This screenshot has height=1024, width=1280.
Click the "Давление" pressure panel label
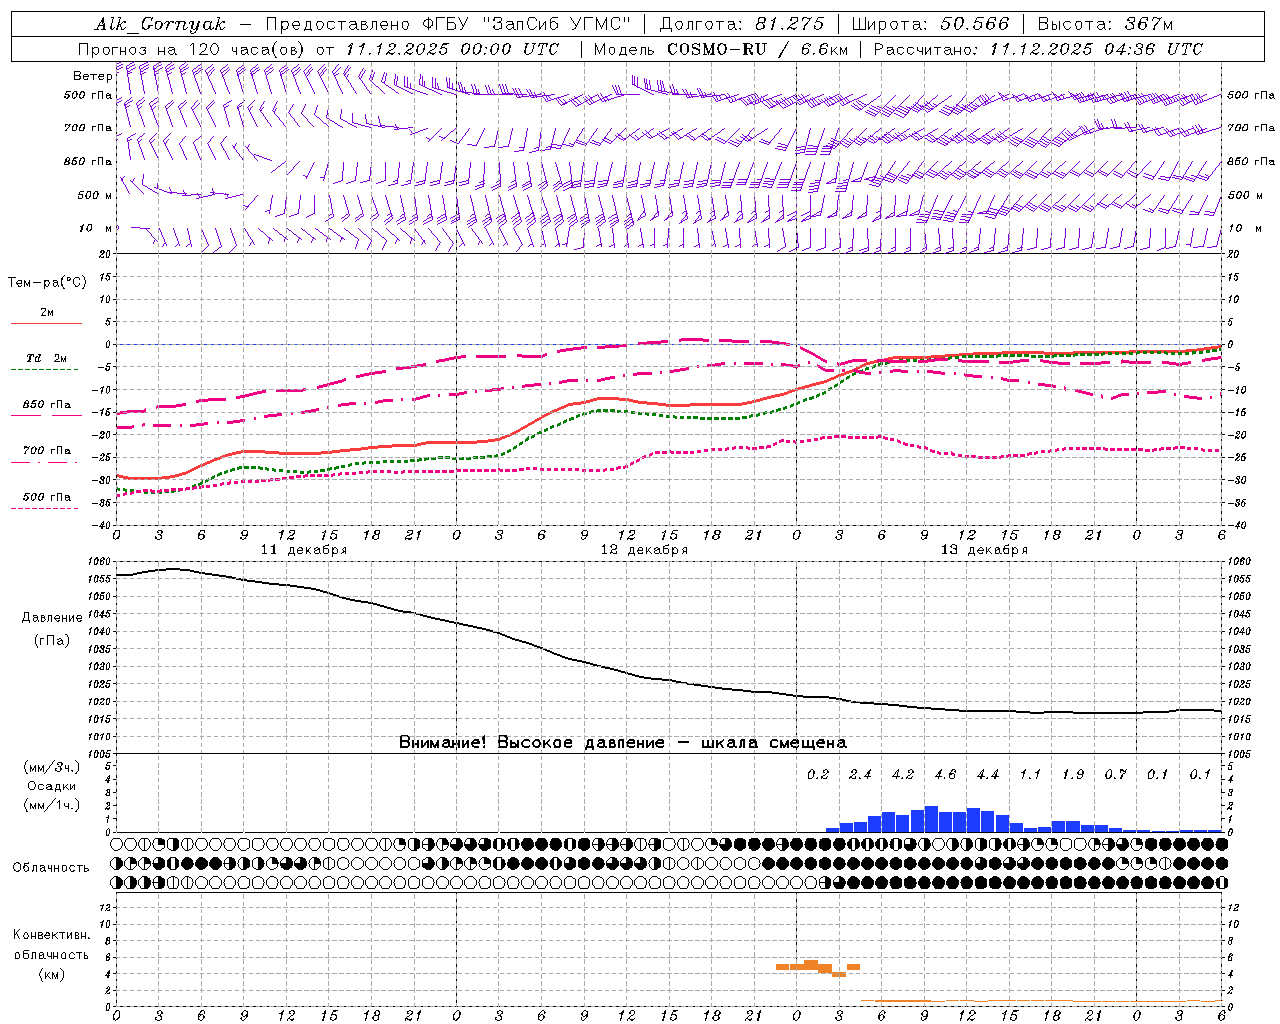[52, 618]
